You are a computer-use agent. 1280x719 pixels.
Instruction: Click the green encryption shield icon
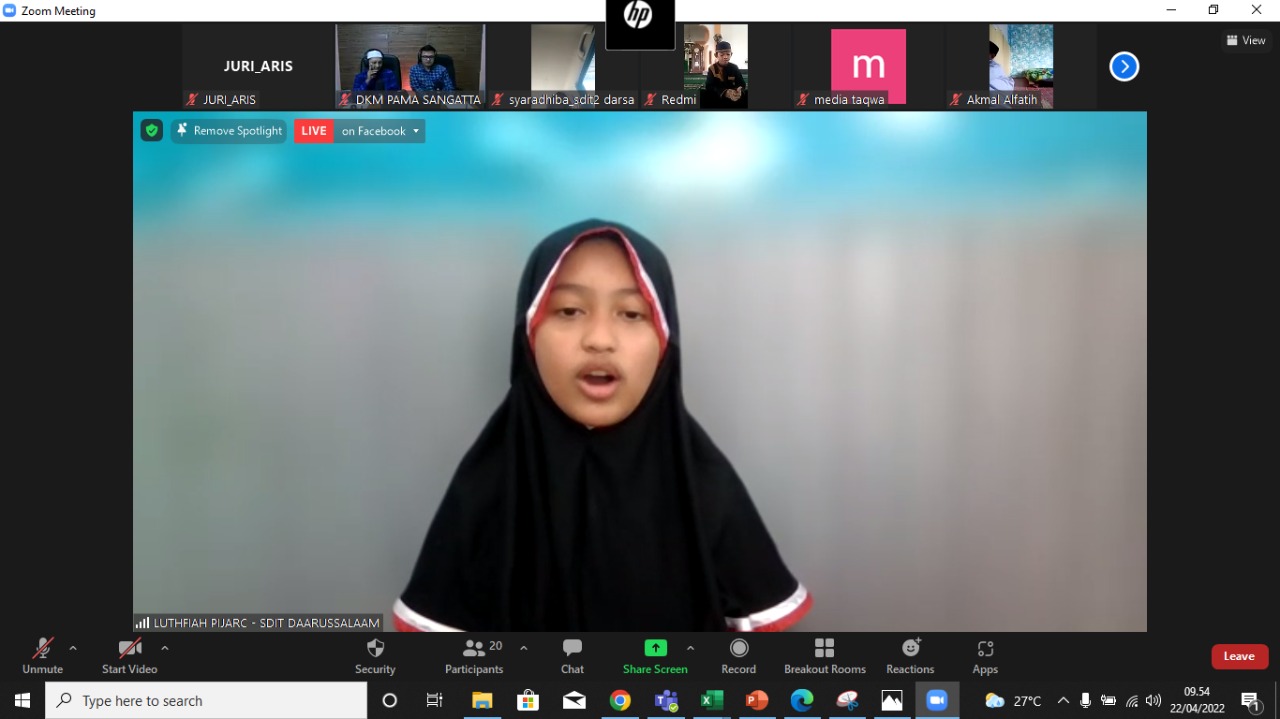151,131
